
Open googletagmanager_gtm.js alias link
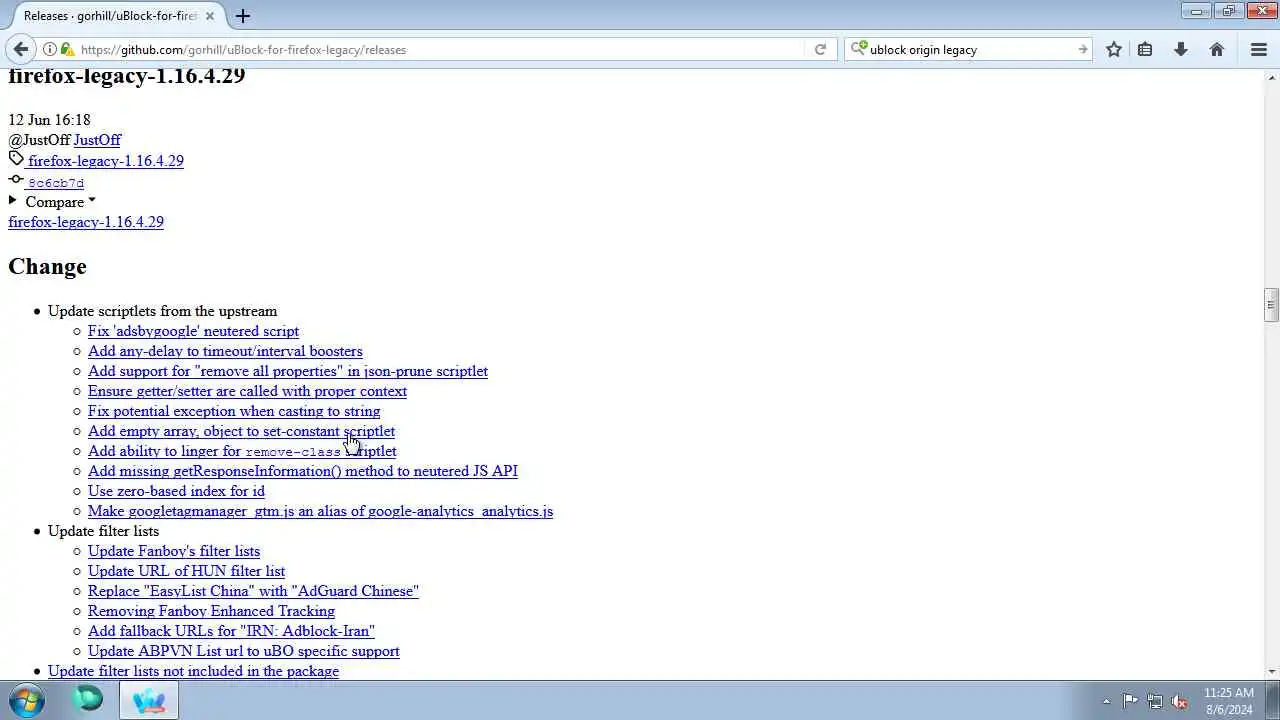[x=320, y=511]
